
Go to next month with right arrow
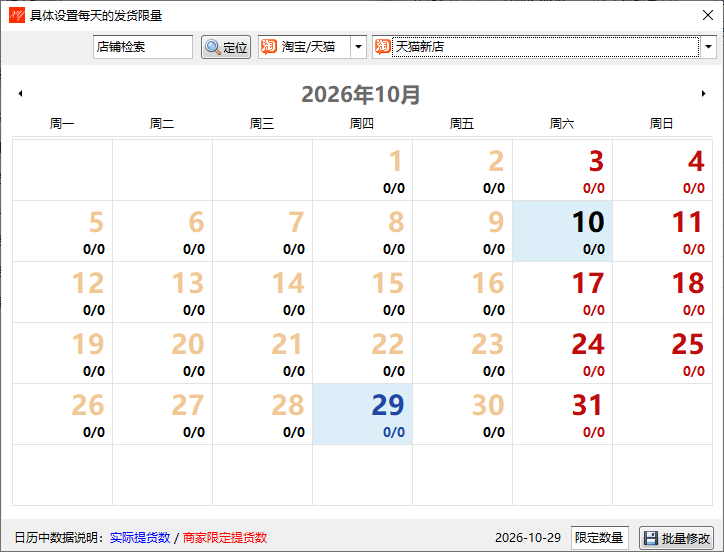pyautogui.click(x=704, y=94)
